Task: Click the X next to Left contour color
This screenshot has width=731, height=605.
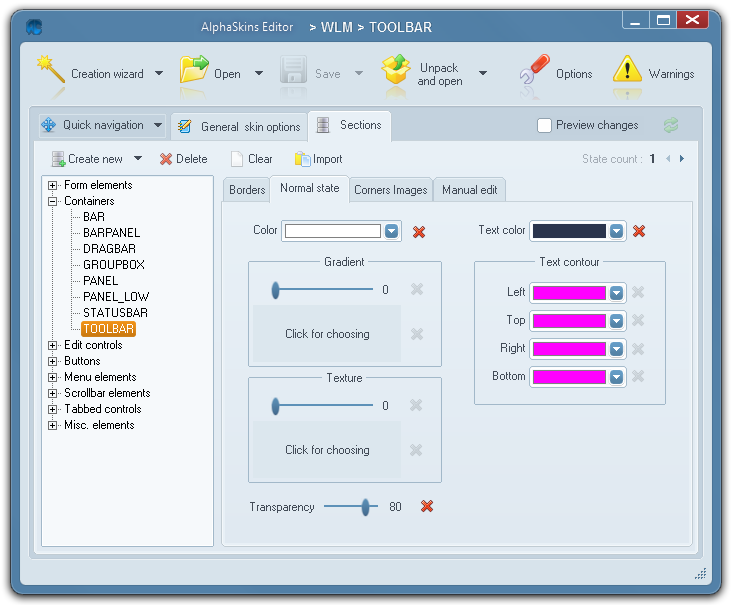Action: 638,292
